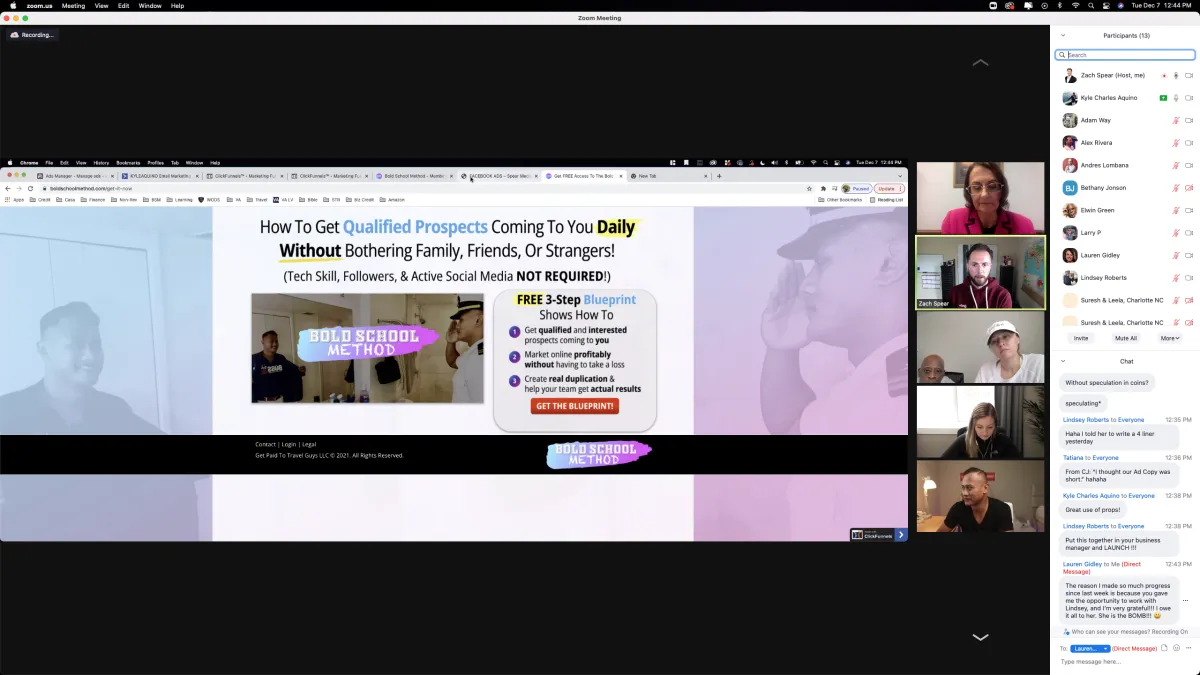Click the Invite button
The width and height of the screenshot is (1200, 675).
point(1081,338)
